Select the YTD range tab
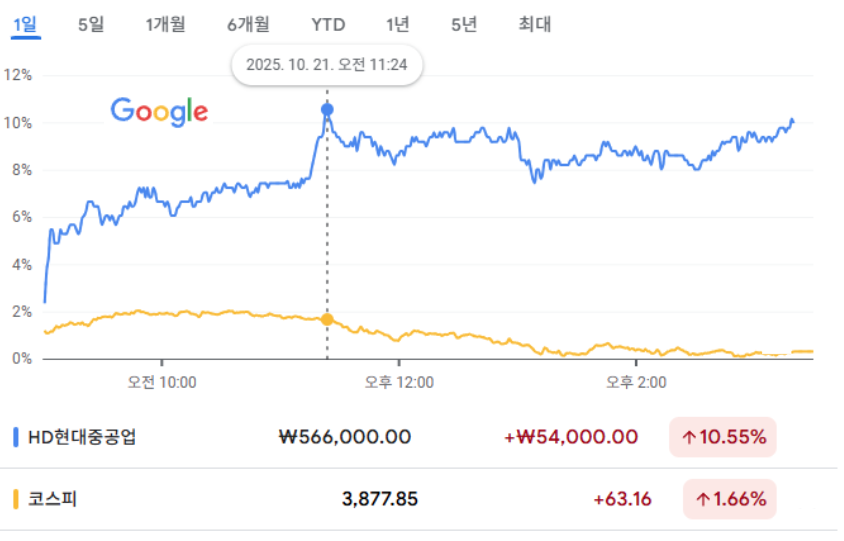Screen dimensions: 844x541 tap(328, 25)
